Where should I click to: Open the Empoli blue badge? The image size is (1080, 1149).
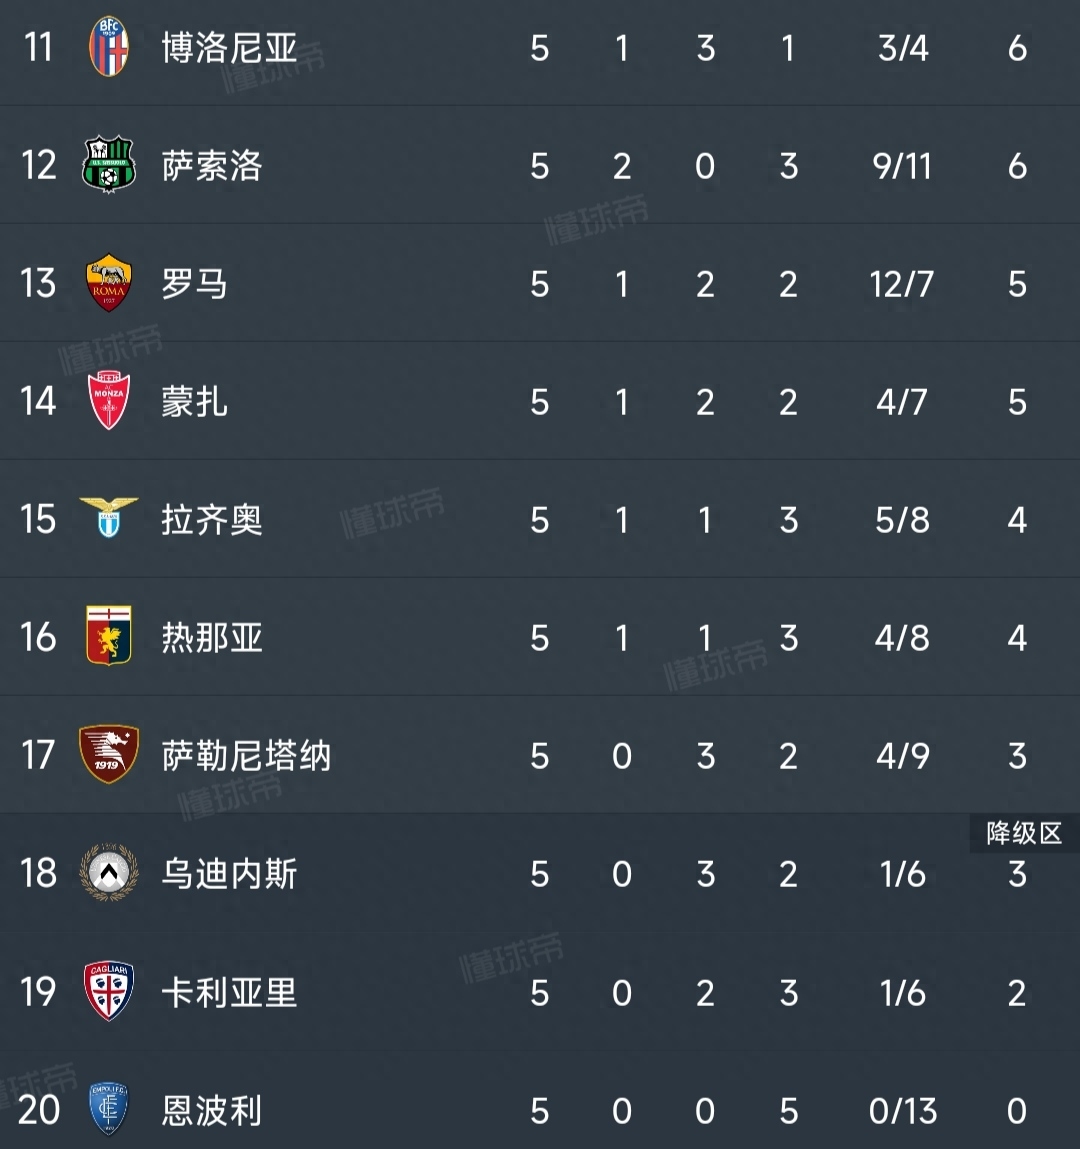[108, 1109]
